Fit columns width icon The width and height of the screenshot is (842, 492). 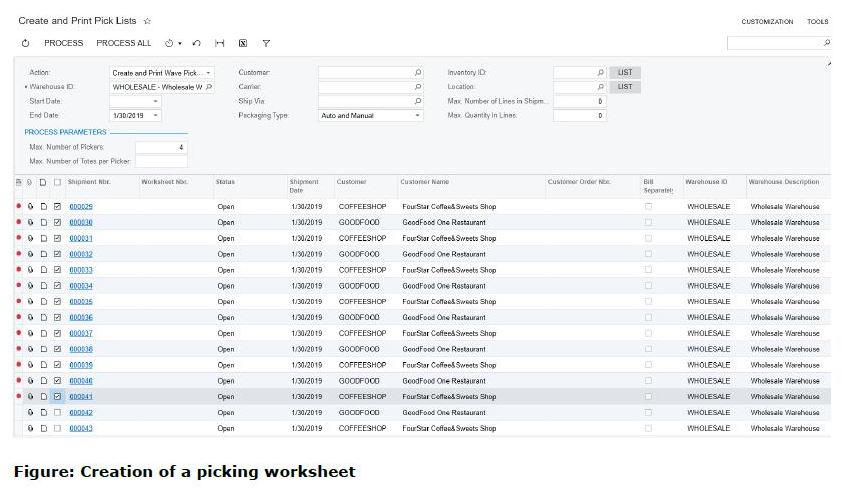[x=220, y=43]
